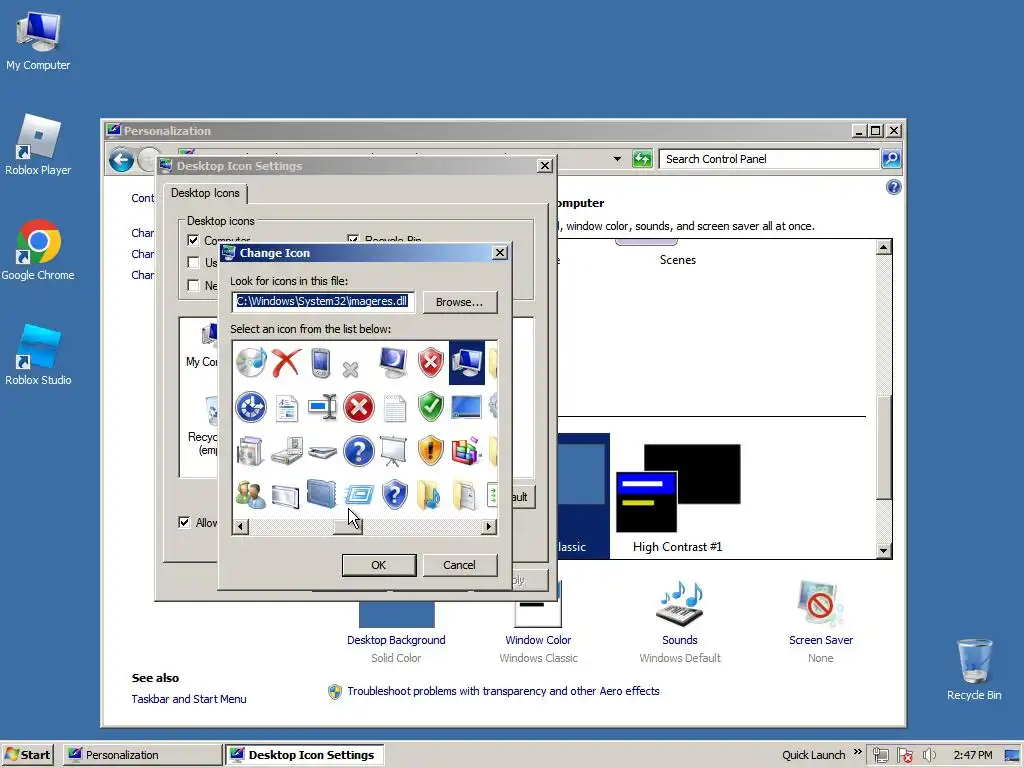The image size is (1024, 768).
Task: Toggle the Computer desktop icon checkbox
Action: point(193,240)
